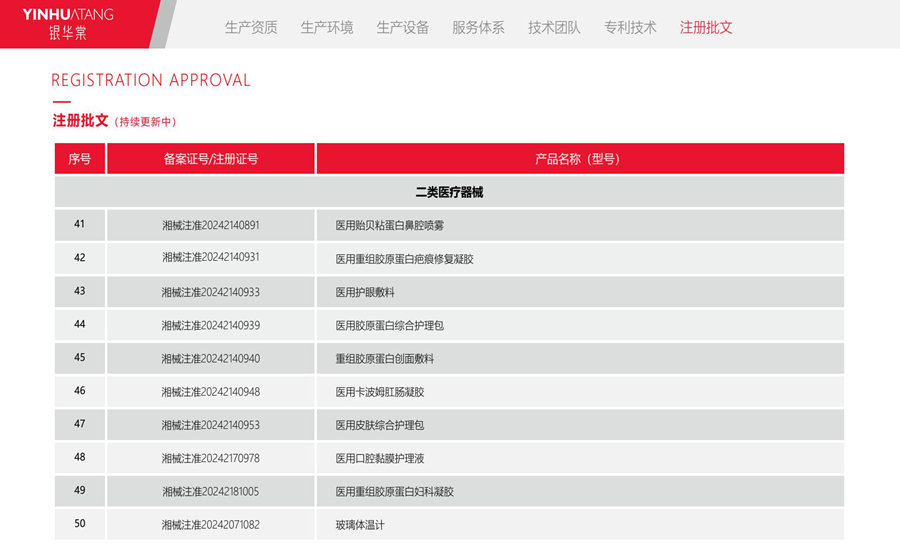Viewport: 900px width, 552px height.
Task: Click the 备案证号/注册证号 column header
Action: (x=211, y=159)
